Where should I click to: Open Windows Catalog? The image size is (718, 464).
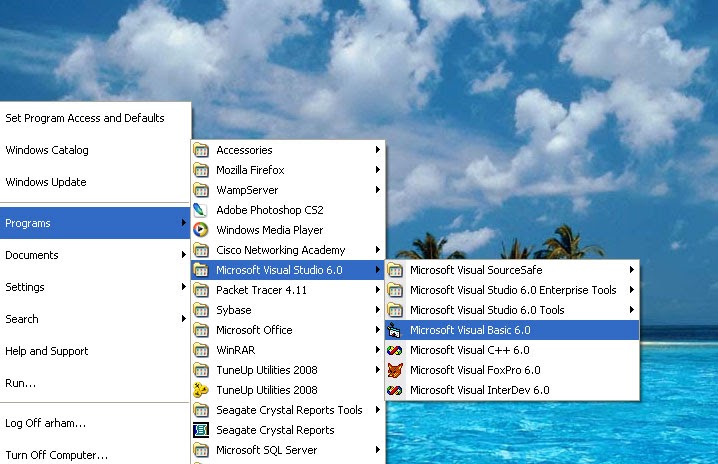click(x=95, y=150)
